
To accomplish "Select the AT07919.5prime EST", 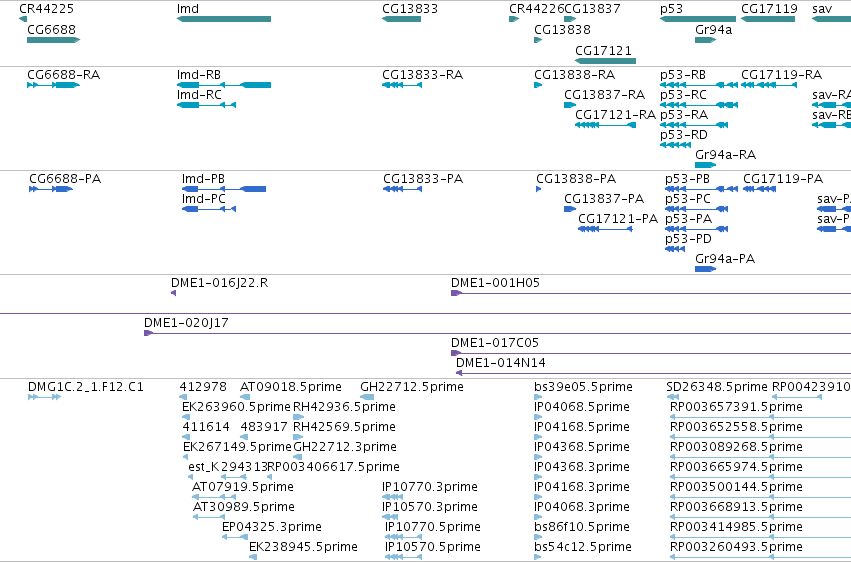I will pos(214,497).
